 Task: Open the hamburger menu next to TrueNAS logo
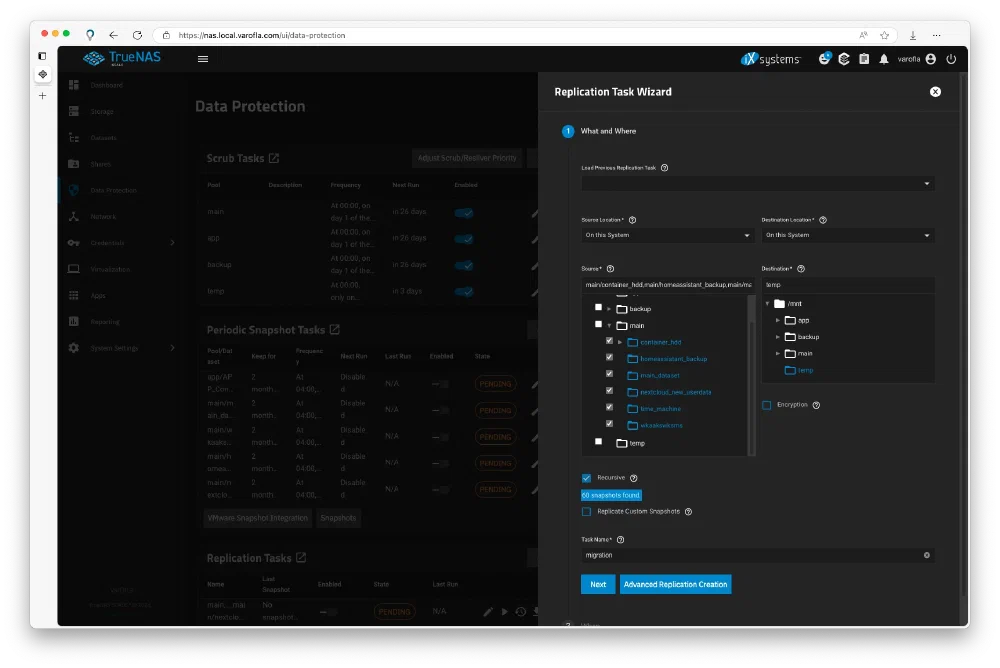(203, 59)
